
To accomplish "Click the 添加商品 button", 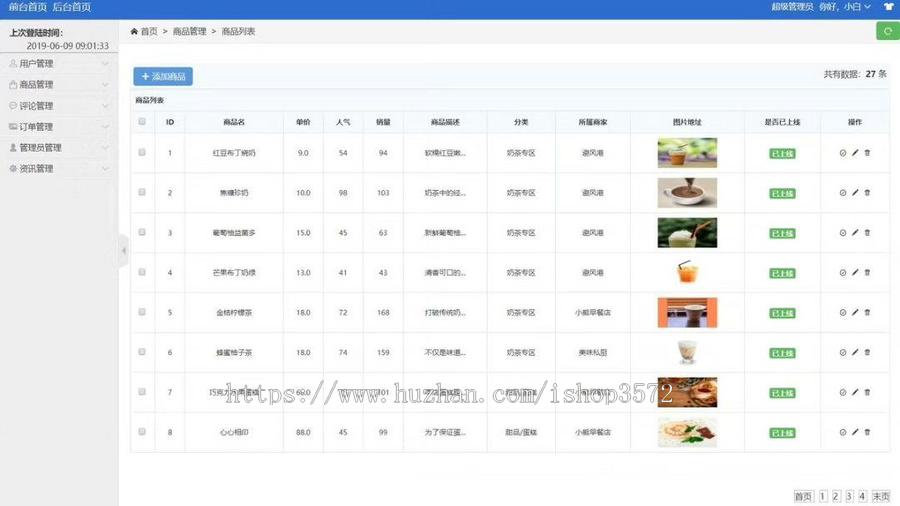I will [163, 76].
